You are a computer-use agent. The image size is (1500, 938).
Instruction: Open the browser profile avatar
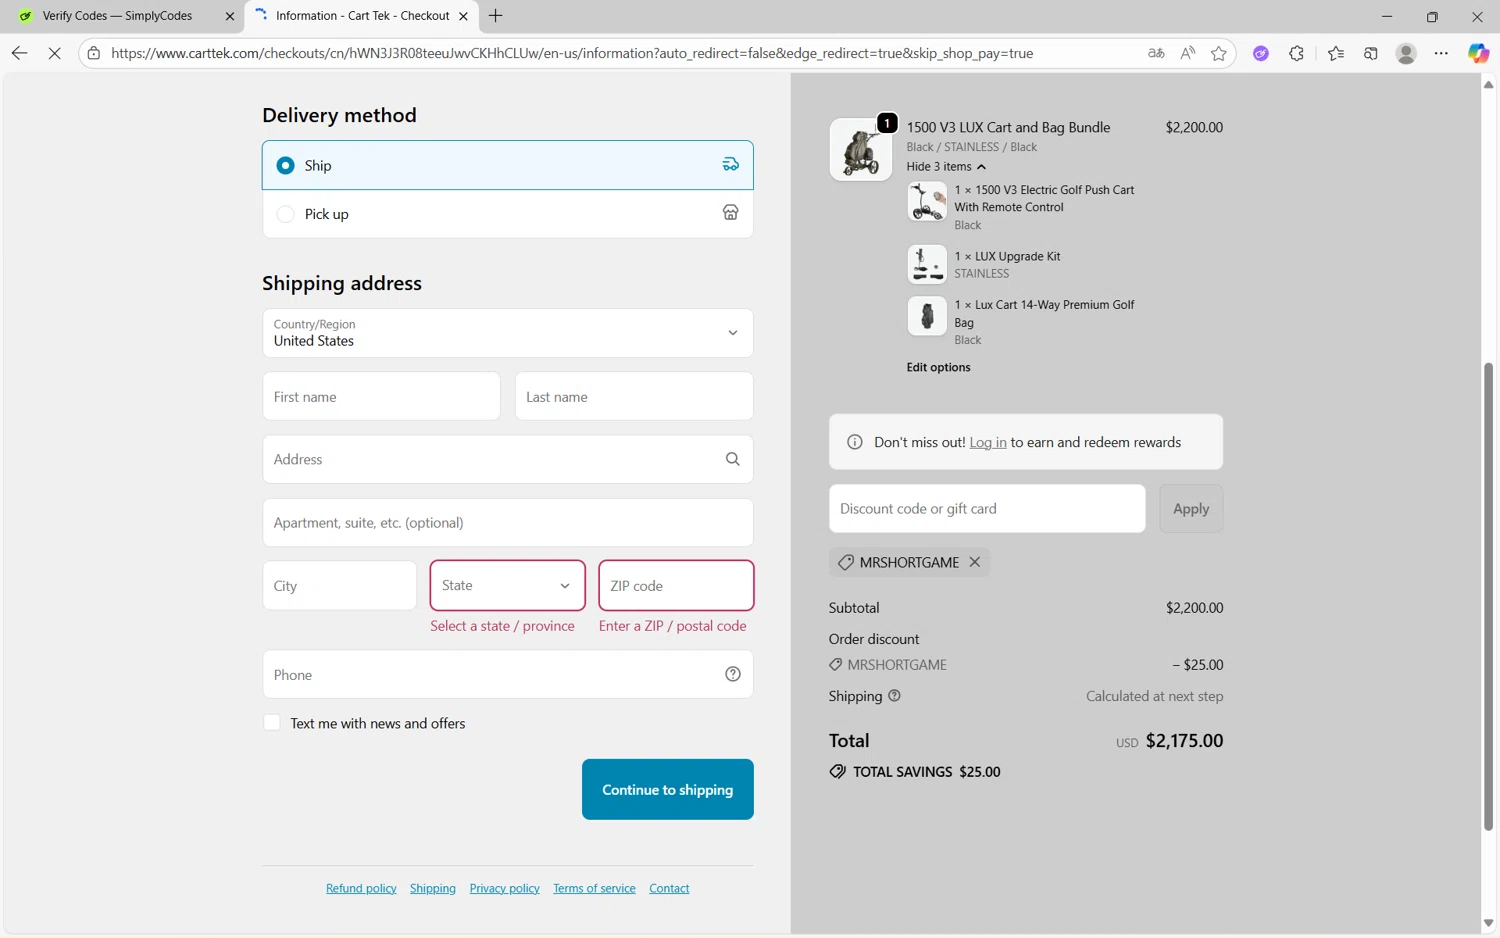point(1406,53)
